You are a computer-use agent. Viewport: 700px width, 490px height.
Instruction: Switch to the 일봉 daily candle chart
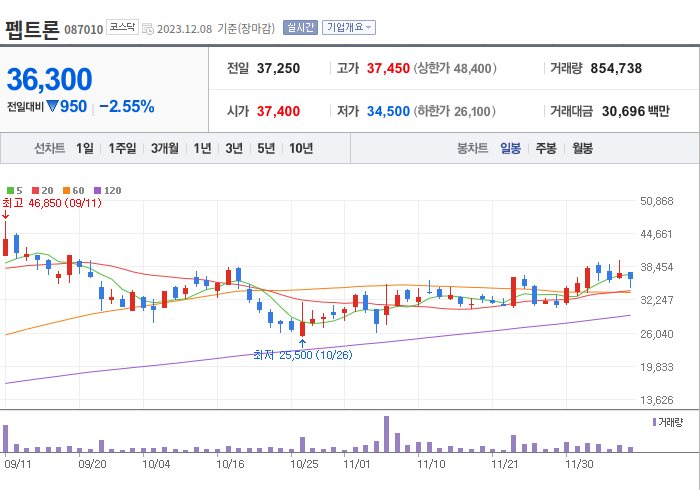pos(510,148)
